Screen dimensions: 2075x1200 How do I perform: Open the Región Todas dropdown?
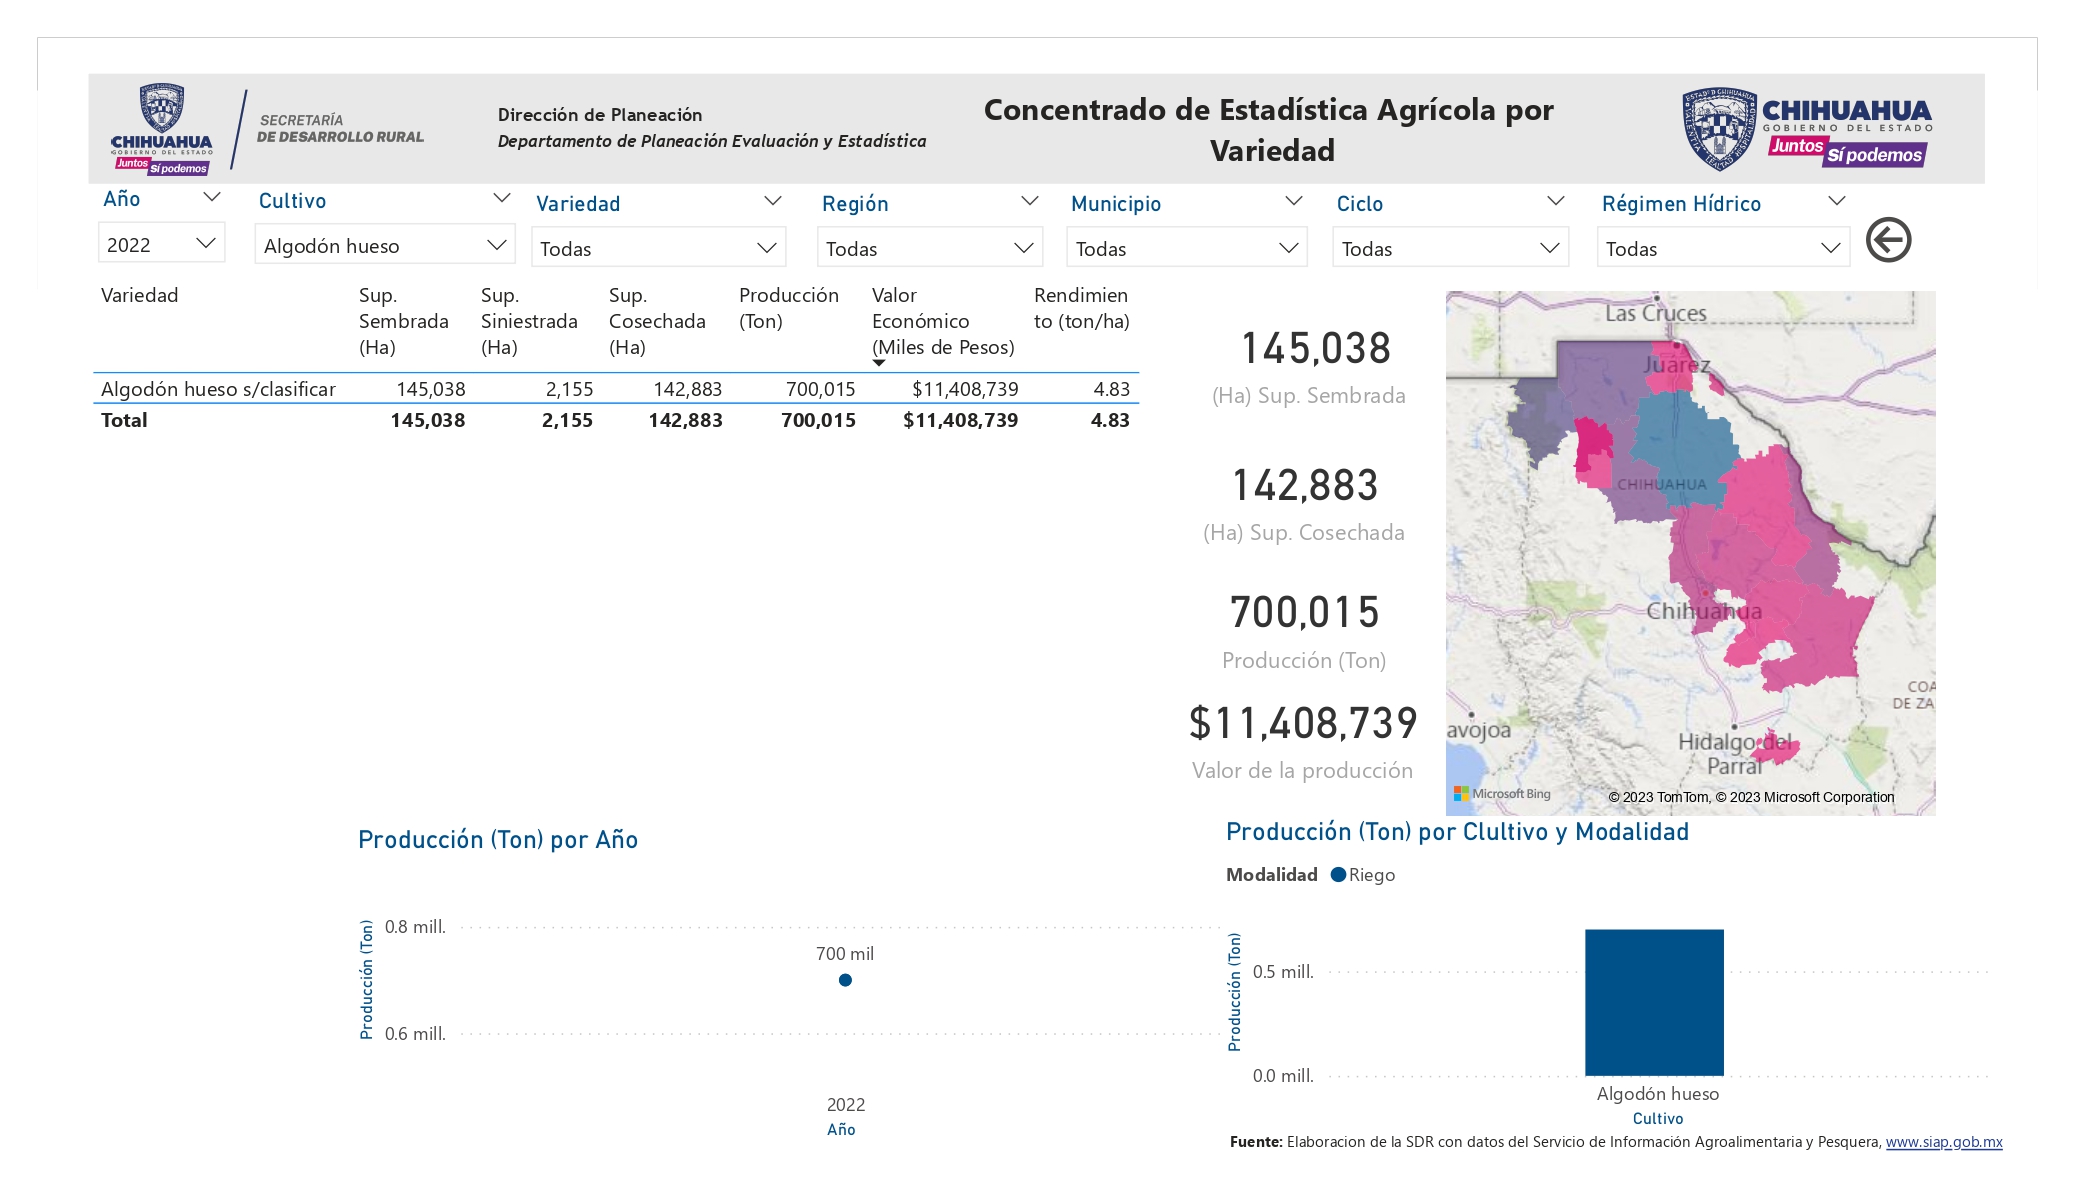pyautogui.click(x=930, y=248)
